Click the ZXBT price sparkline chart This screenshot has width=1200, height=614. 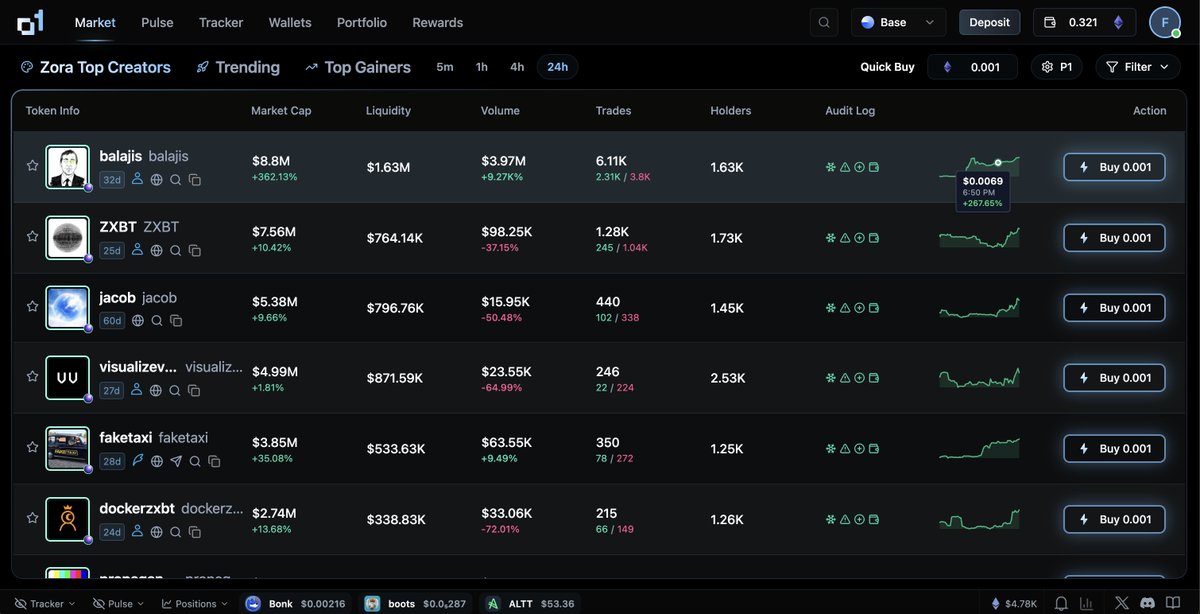(979, 237)
